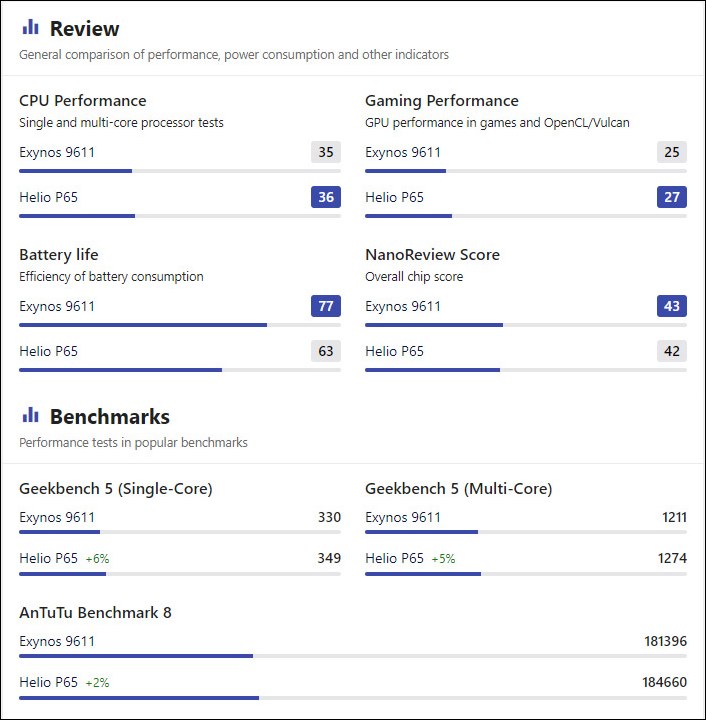Screen dimensions: 706x720
Task: Click the Review section heading
Action: coord(84,28)
